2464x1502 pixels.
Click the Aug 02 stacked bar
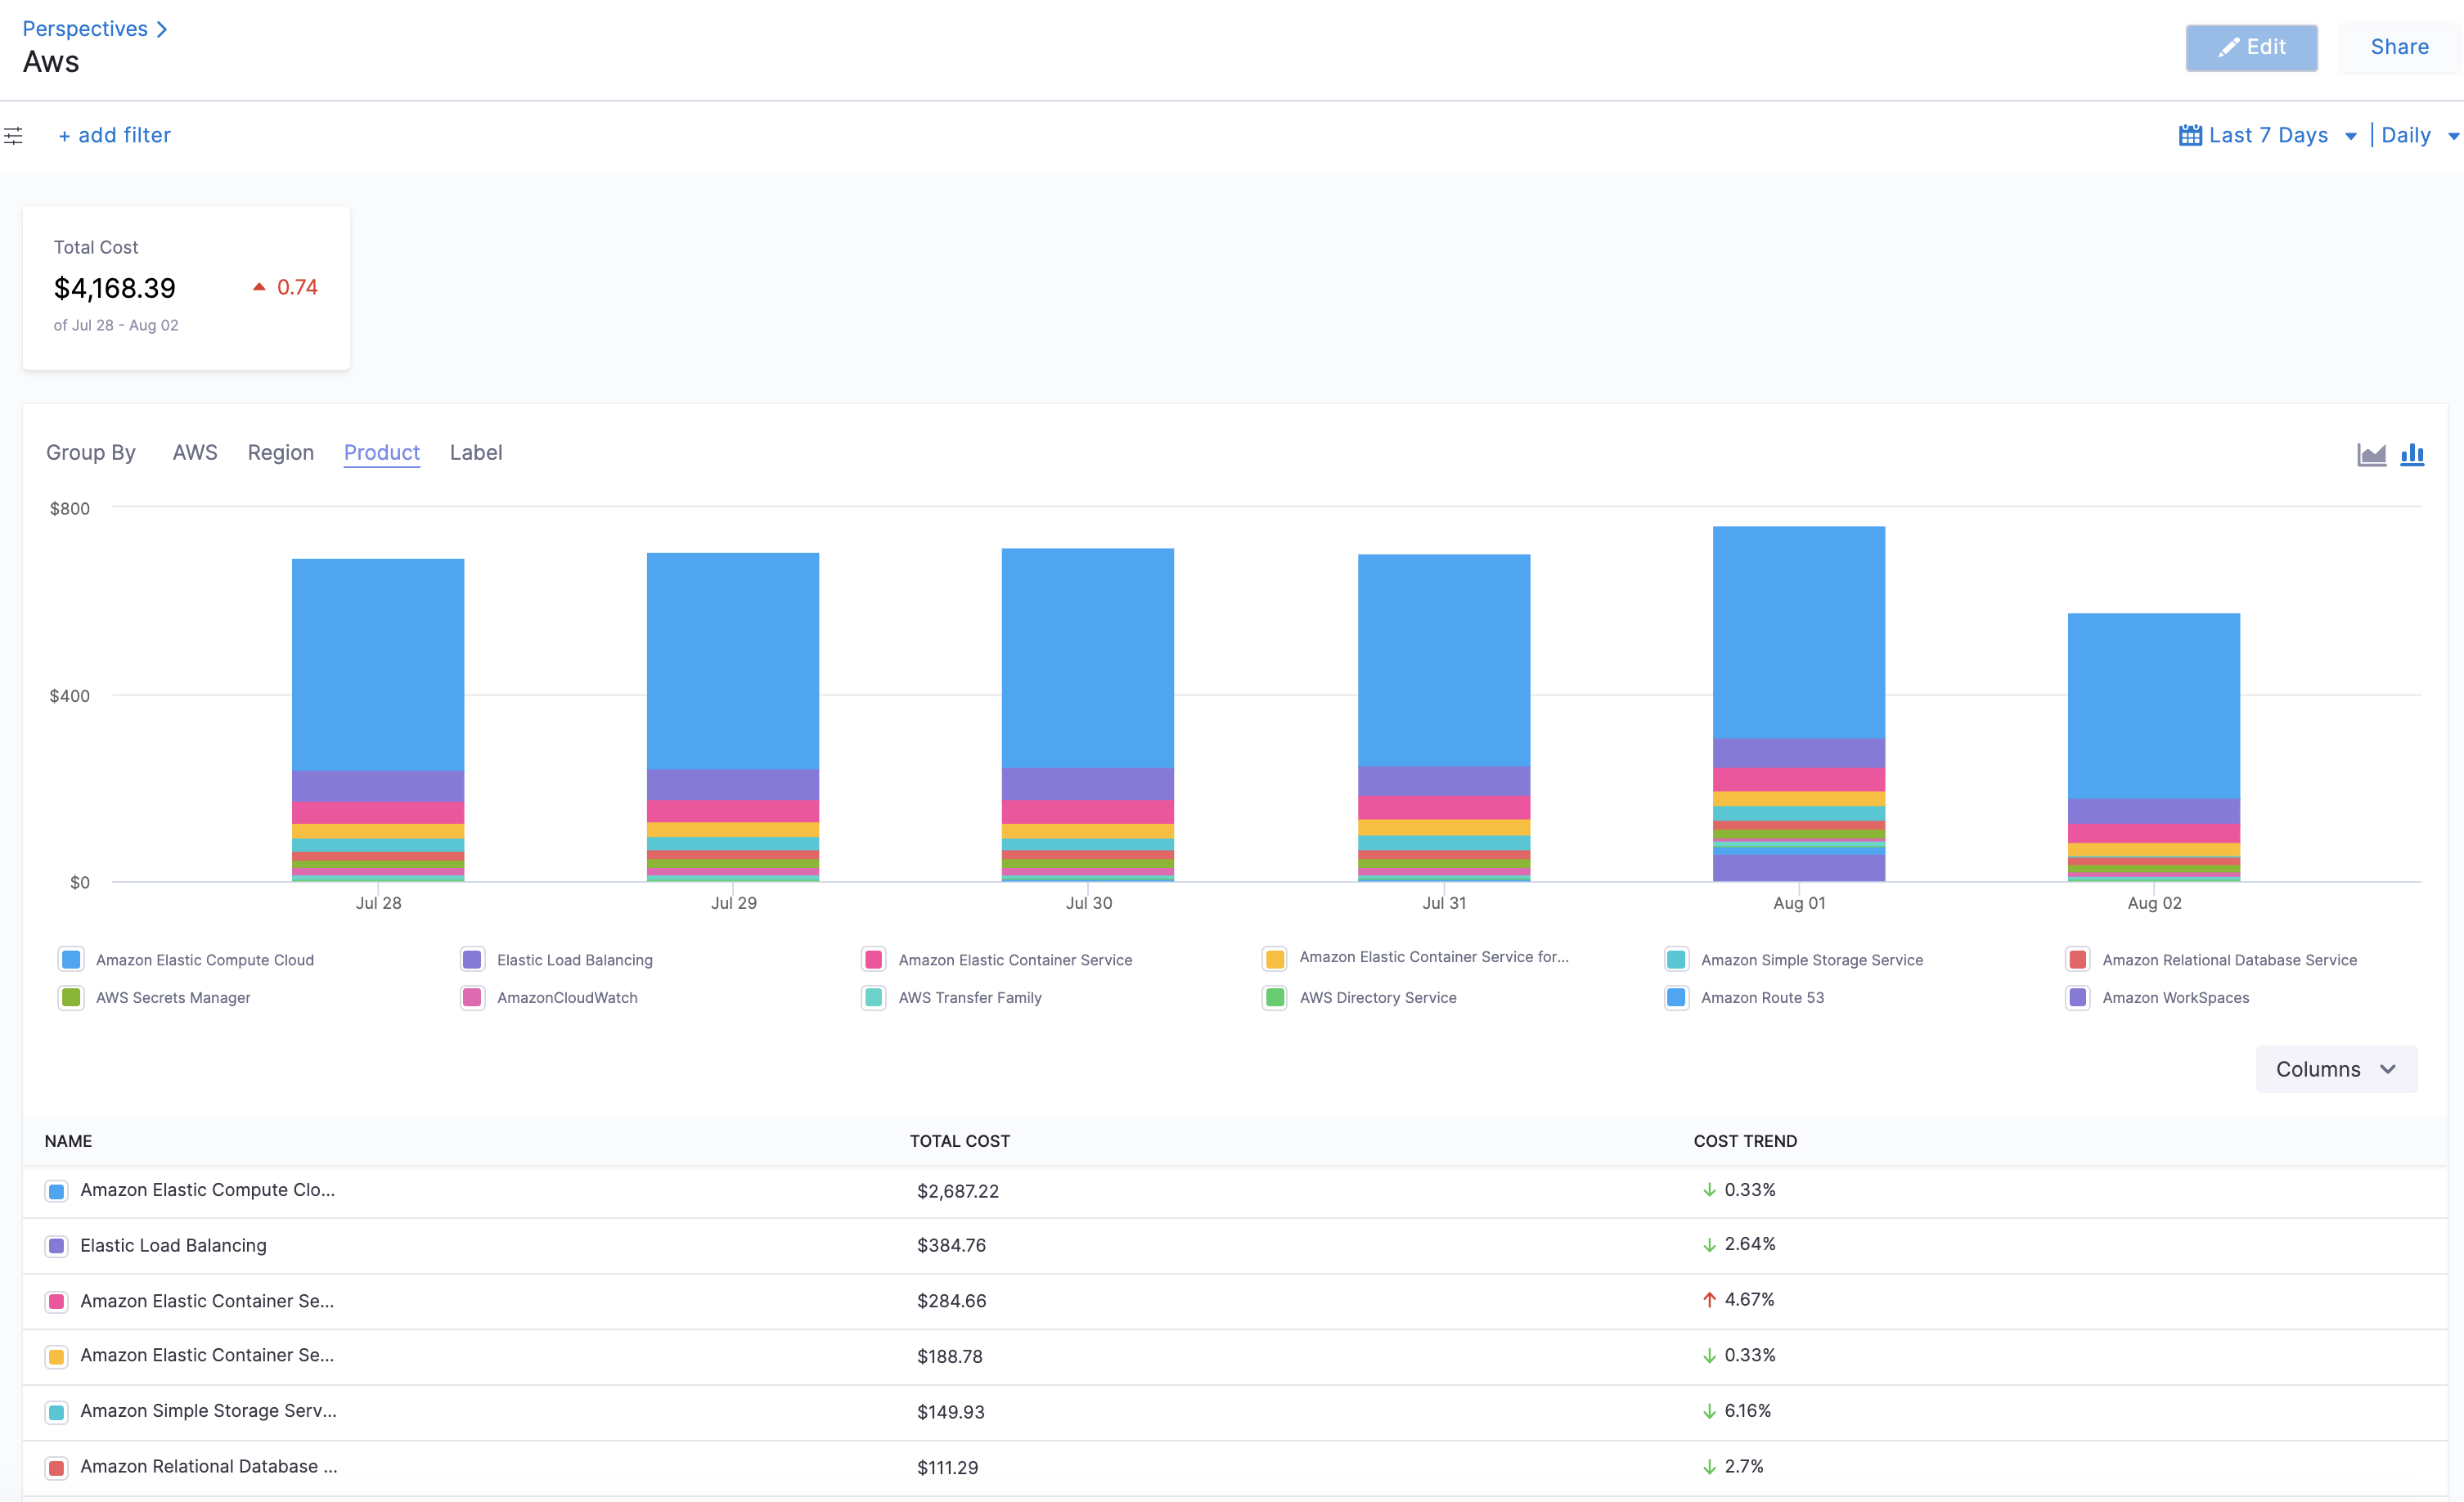coord(2154,747)
